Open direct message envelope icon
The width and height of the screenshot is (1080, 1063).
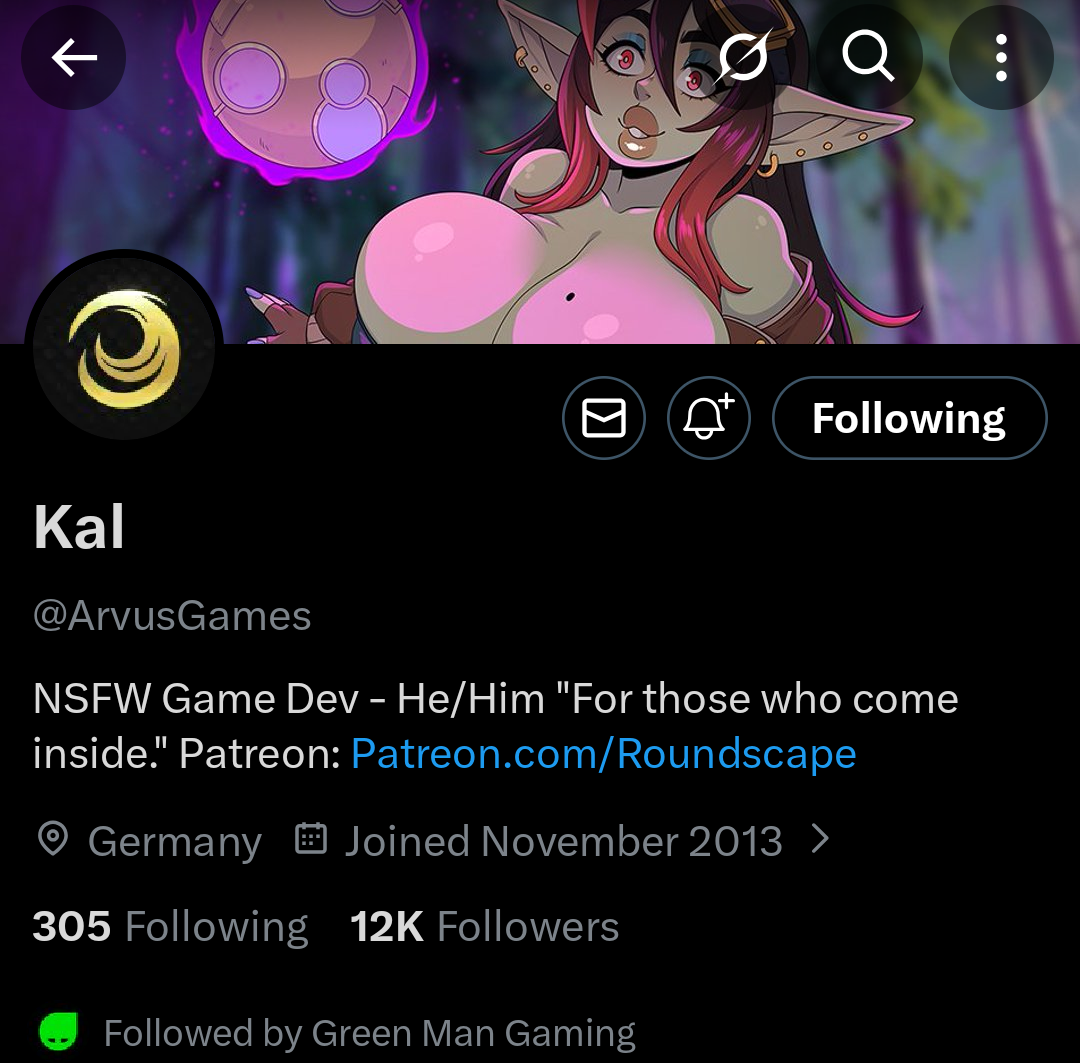click(x=604, y=417)
